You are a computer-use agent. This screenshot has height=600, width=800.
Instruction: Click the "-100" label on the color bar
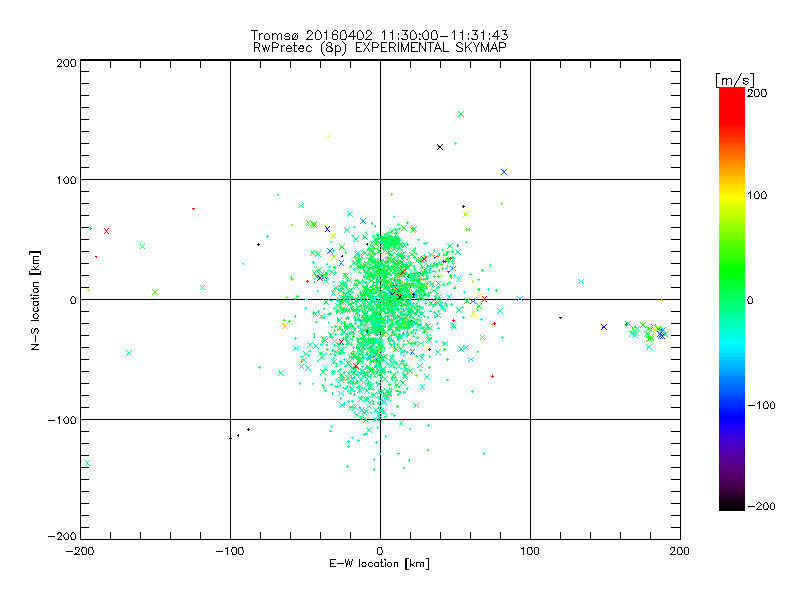[x=762, y=405]
